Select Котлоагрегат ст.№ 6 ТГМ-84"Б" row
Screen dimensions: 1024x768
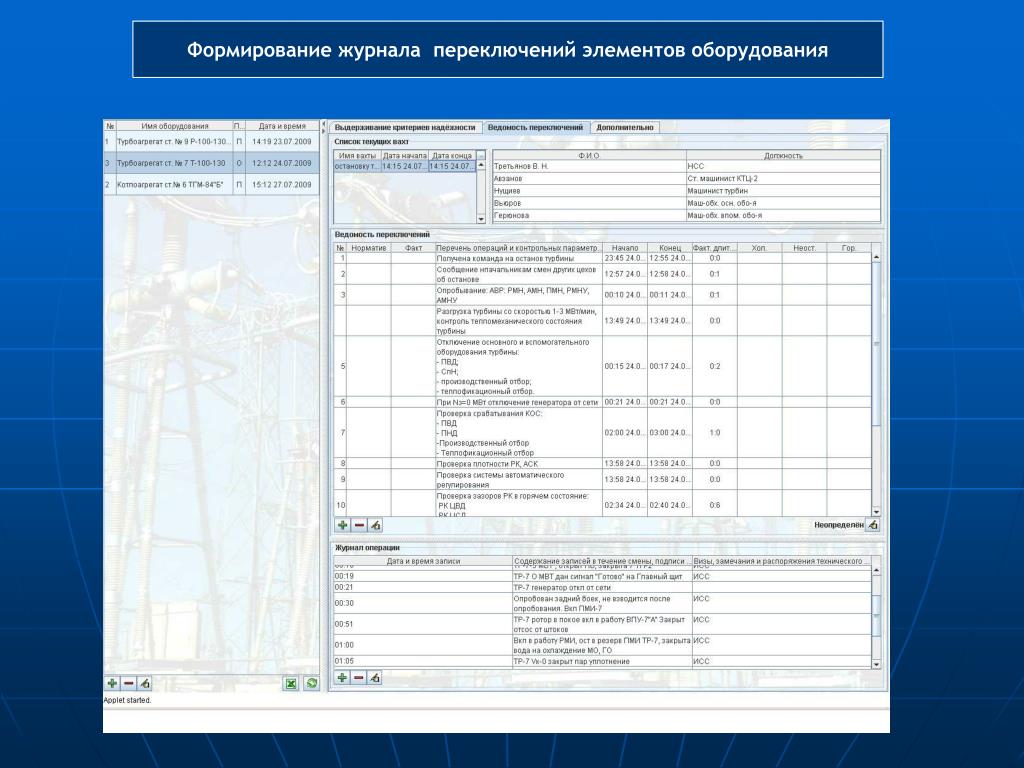[212, 184]
